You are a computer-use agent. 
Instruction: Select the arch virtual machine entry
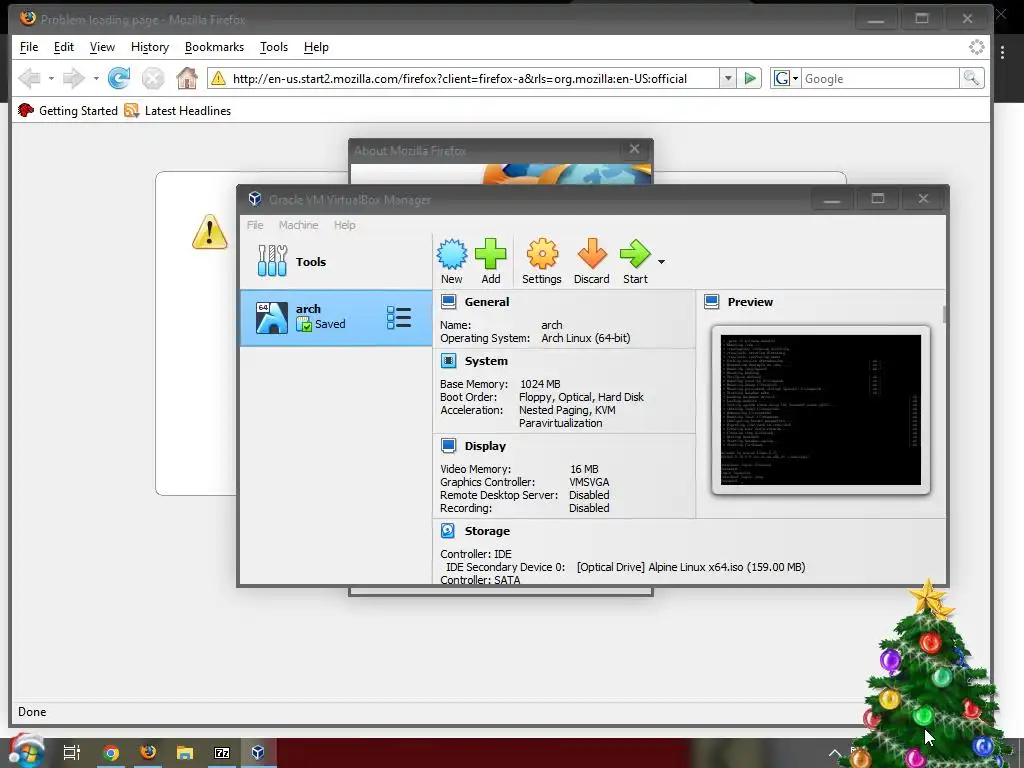click(x=336, y=317)
